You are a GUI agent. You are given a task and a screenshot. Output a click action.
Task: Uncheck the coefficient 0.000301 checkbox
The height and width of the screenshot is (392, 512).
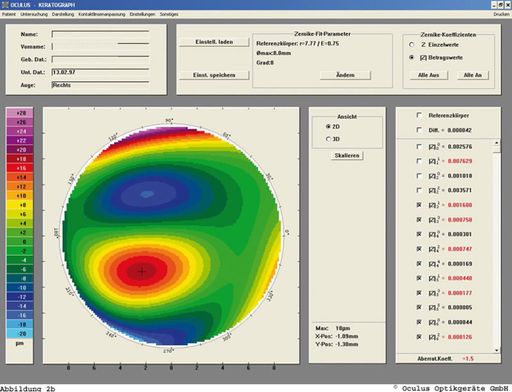[x=419, y=234]
